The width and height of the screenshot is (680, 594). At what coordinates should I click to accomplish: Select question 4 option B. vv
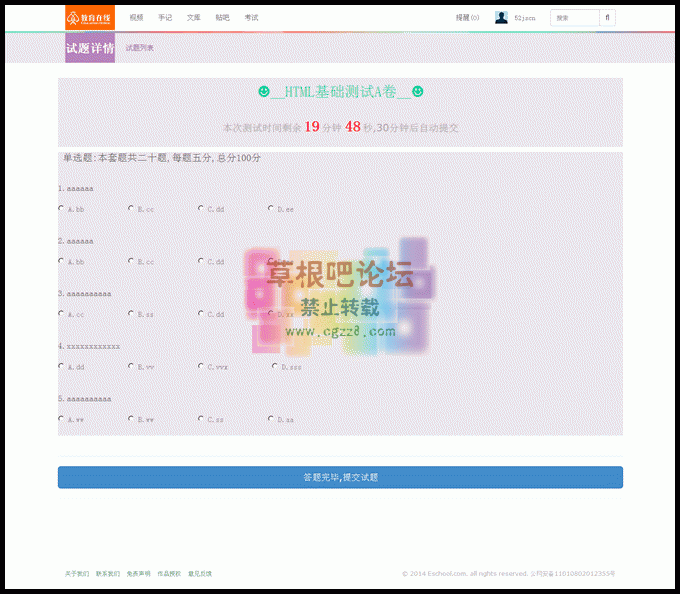(131, 366)
